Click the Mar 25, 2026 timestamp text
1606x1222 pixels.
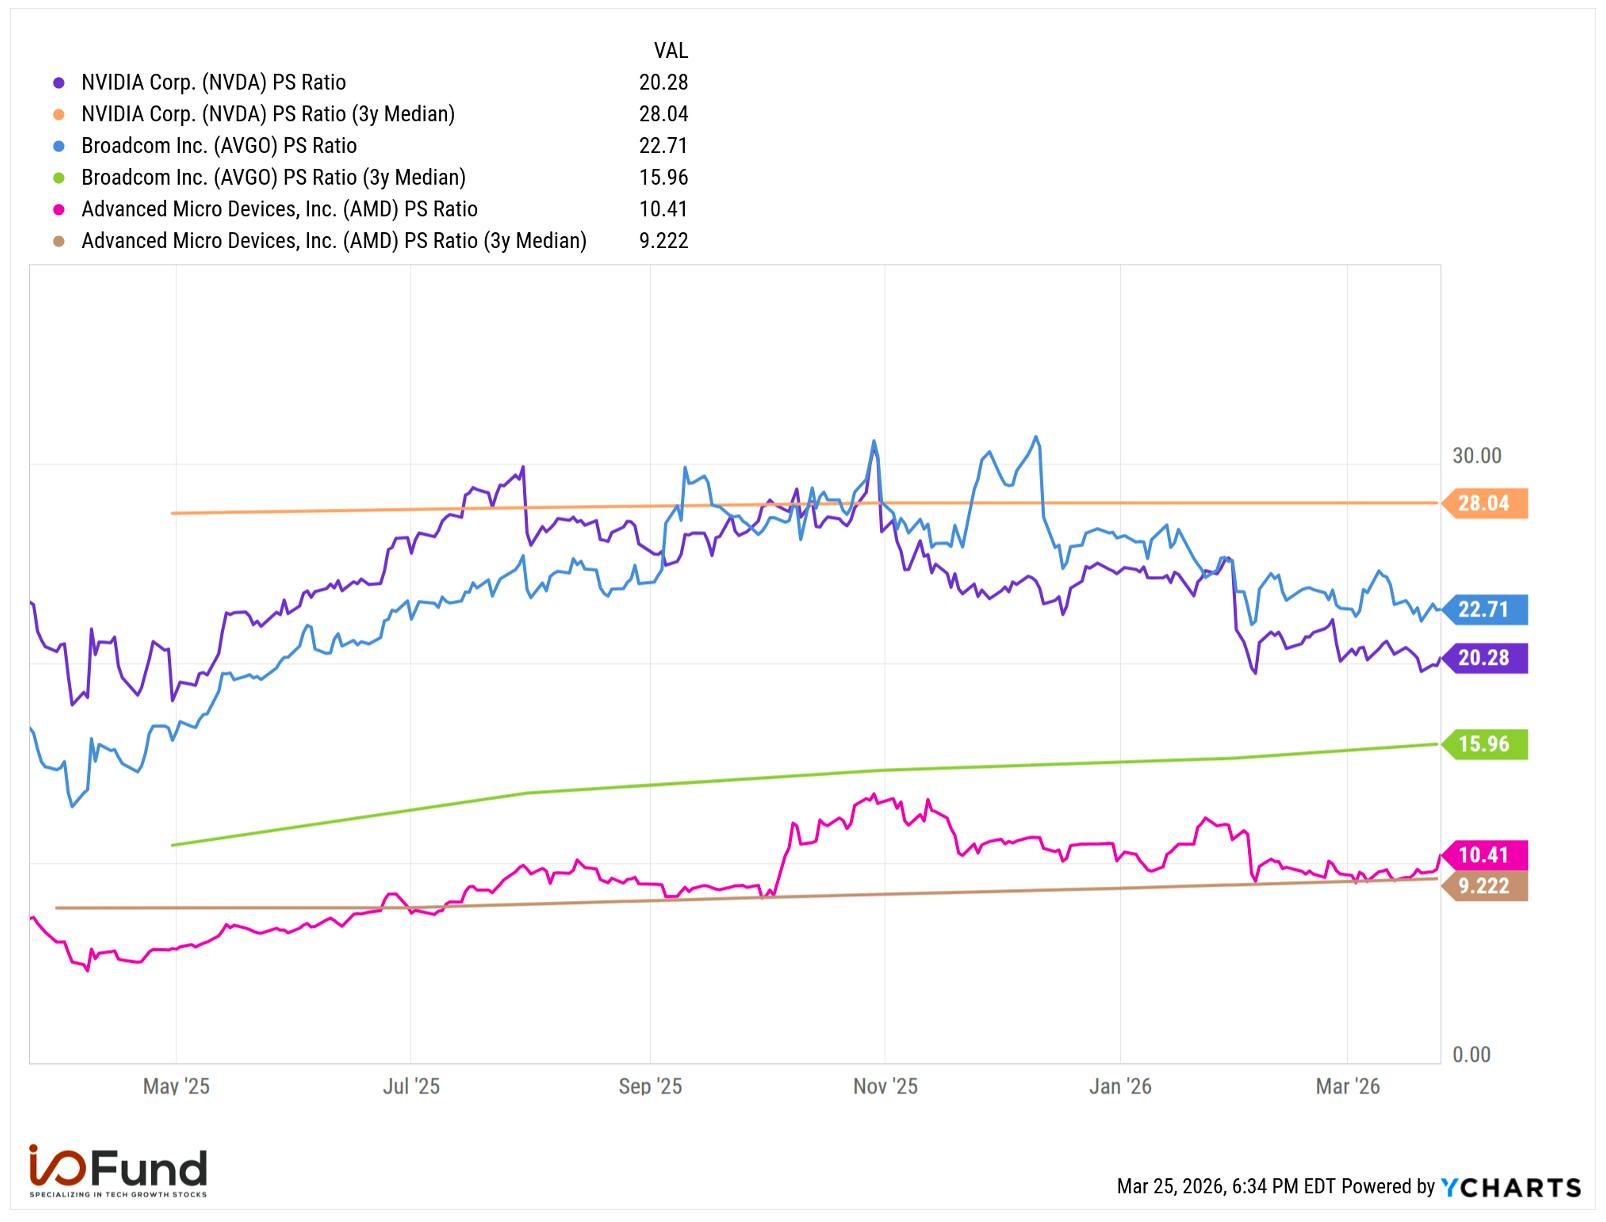tap(1226, 1187)
